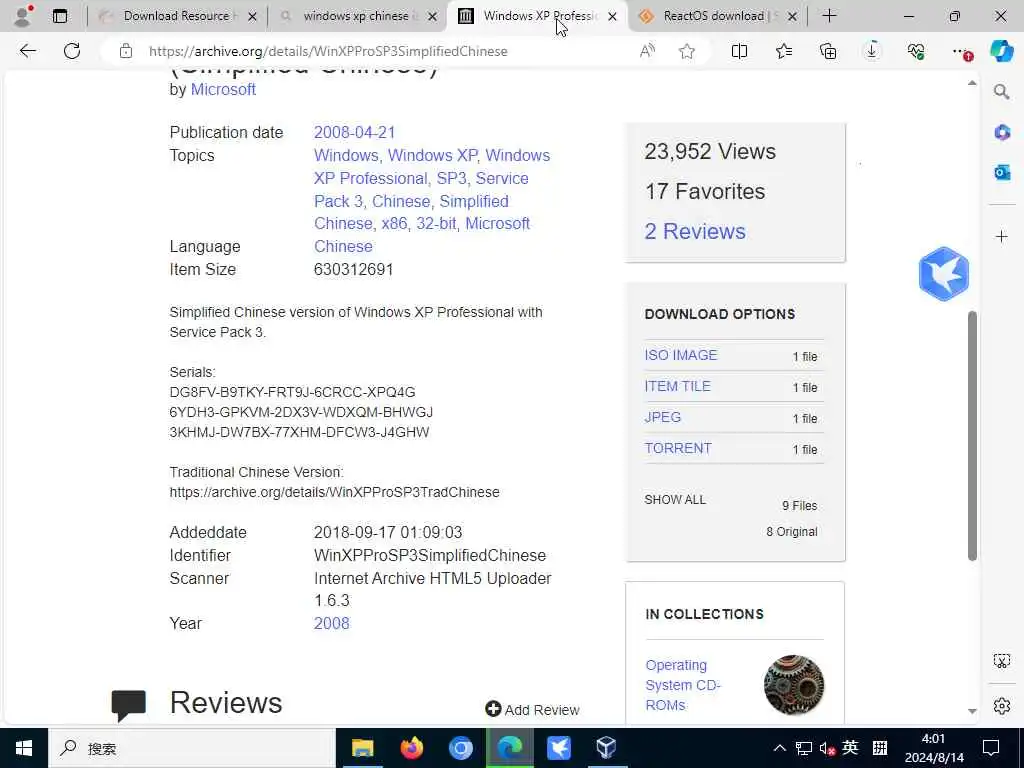
Task: Open the Microsoft author link
Action: point(223,89)
